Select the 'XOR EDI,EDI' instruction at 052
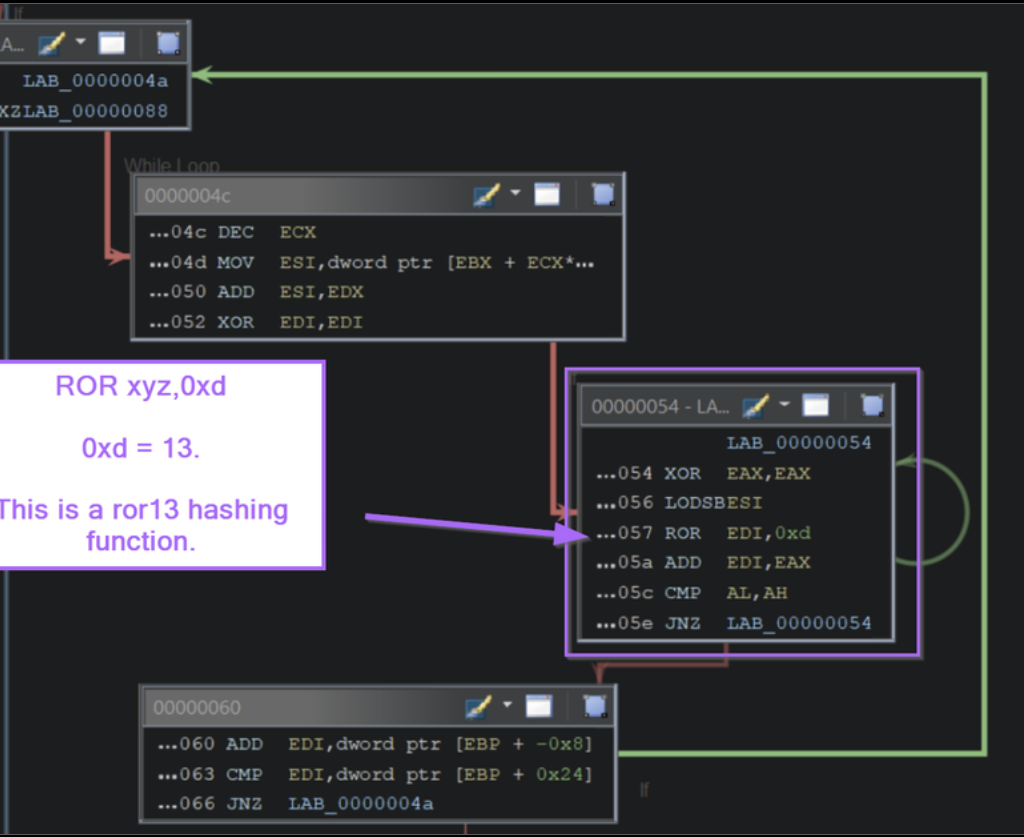Screen dimensions: 1024x837 coord(256,322)
